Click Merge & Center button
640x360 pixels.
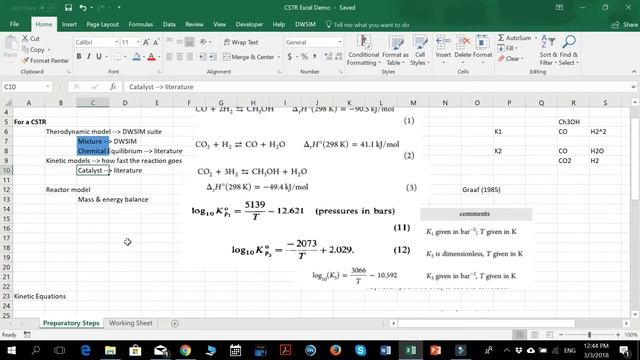(x=249, y=57)
